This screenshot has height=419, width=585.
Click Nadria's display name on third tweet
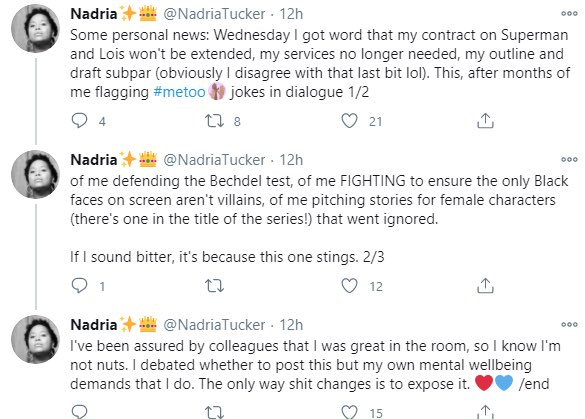tap(94, 325)
